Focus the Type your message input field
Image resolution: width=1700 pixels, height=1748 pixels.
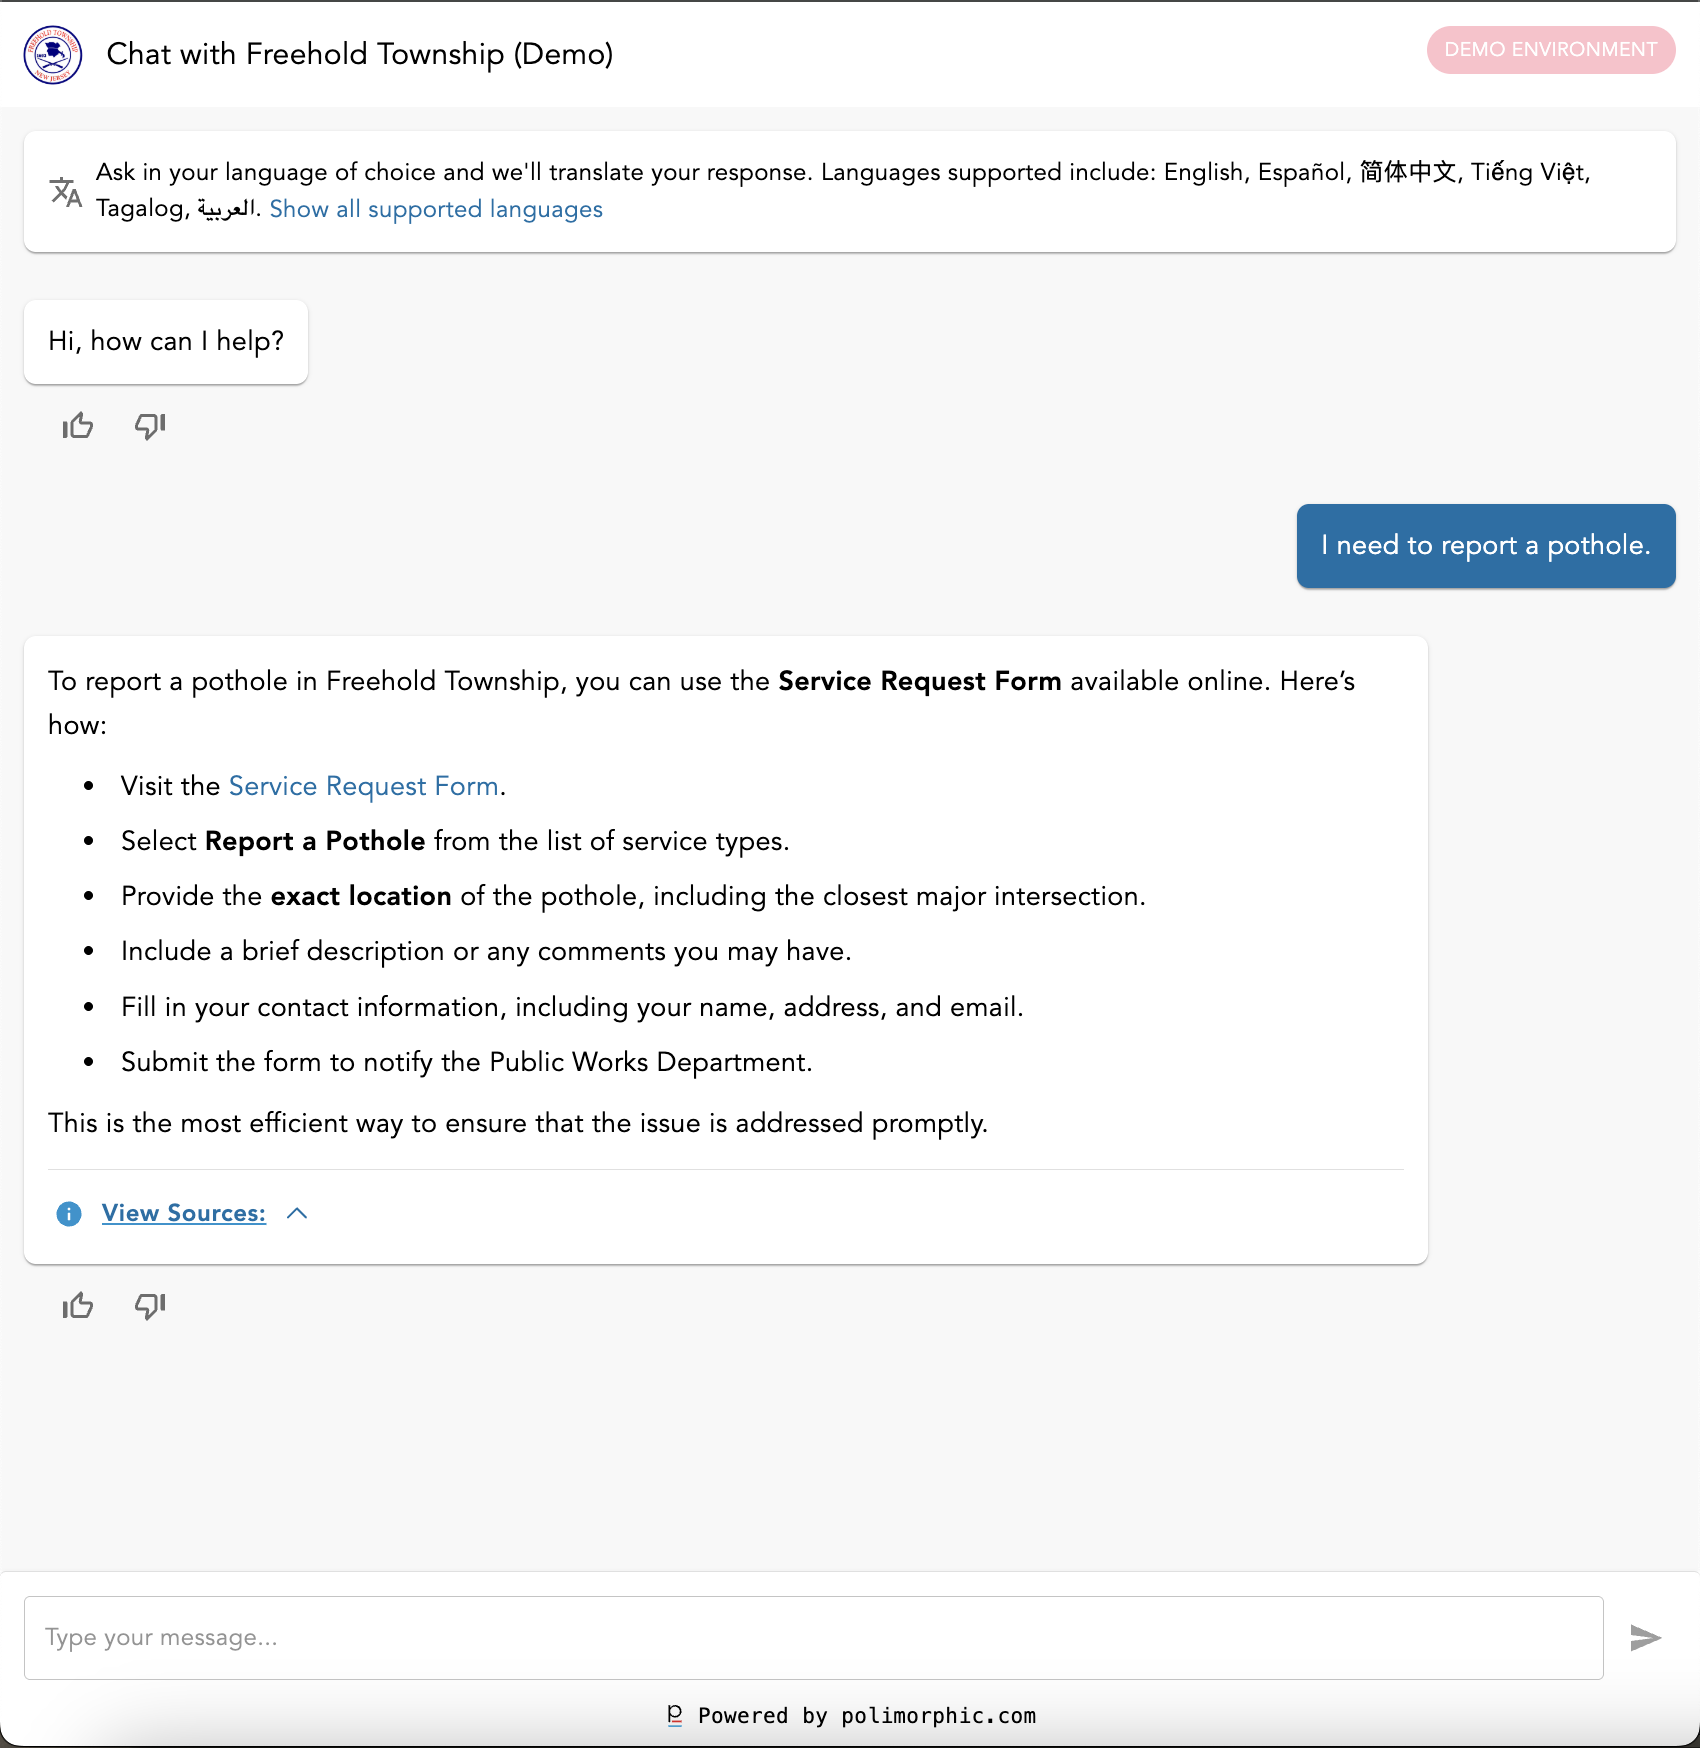click(x=813, y=1638)
